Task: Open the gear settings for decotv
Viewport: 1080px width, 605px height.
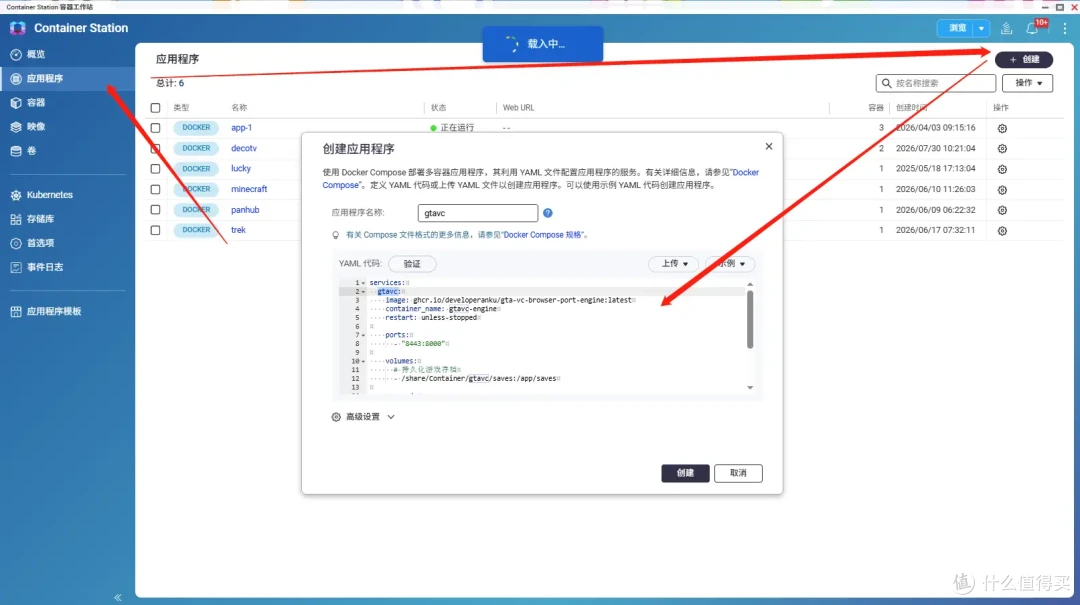Action: [x=1002, y=149]
